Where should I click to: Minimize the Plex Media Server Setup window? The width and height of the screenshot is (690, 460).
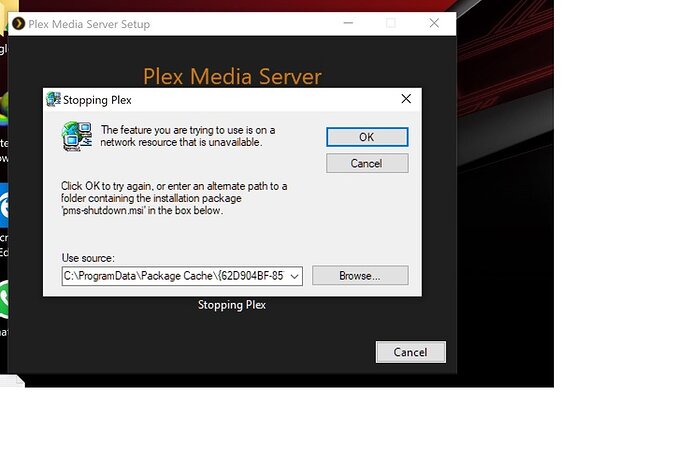pos(348,23)
